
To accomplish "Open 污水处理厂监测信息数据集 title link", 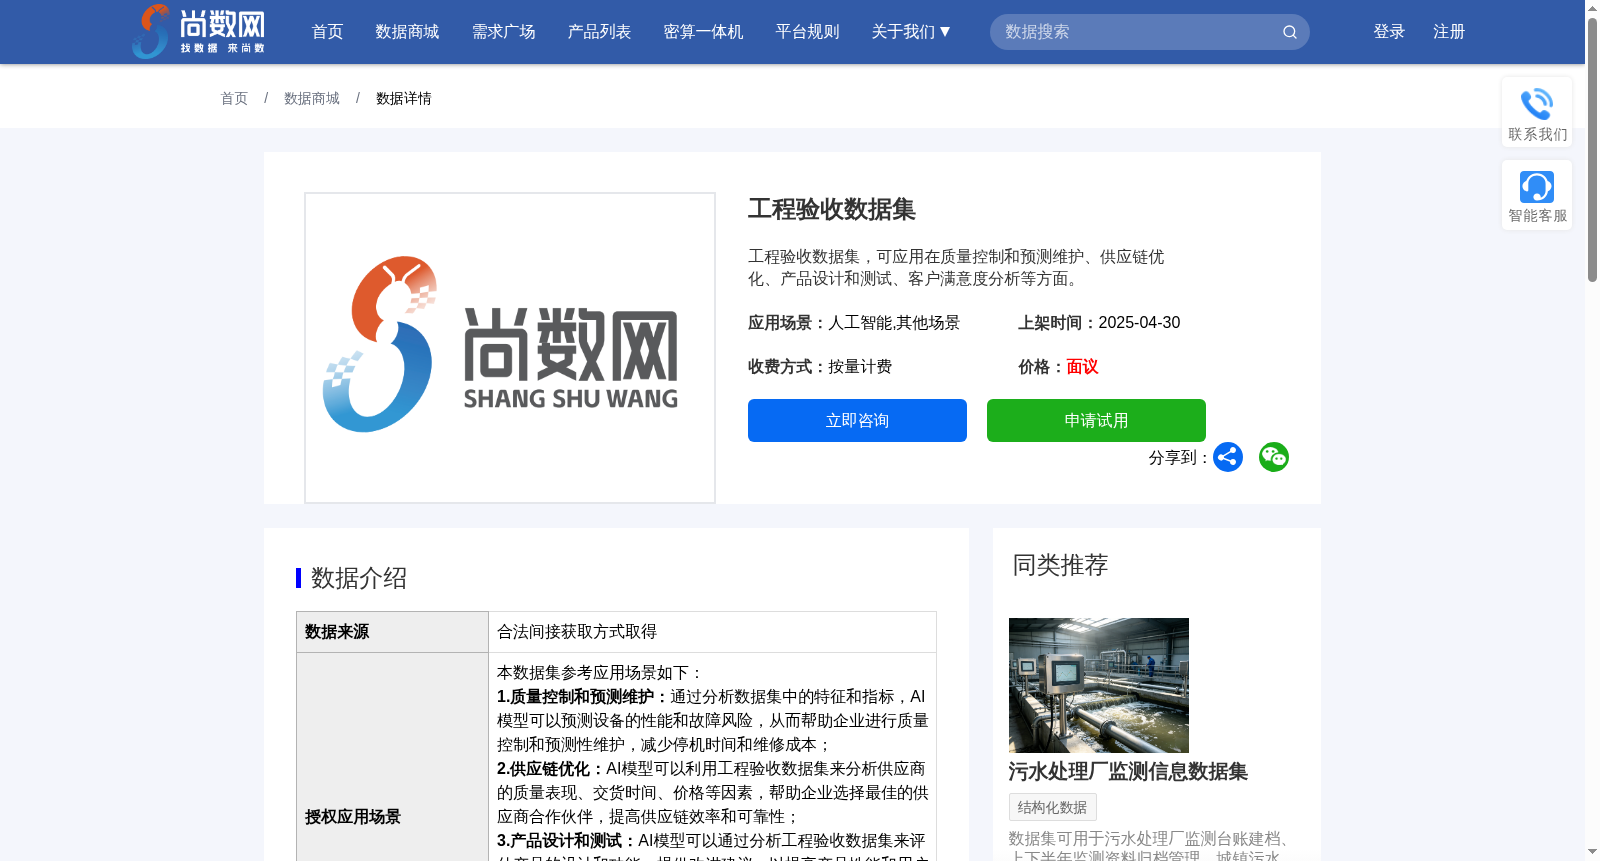I will (1128, 771).
